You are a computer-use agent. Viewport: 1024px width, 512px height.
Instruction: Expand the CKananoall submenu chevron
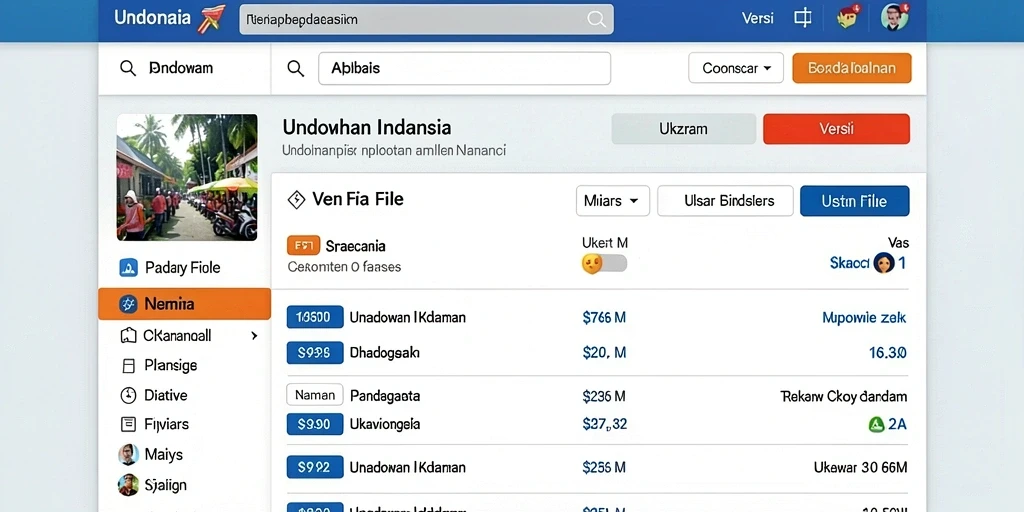tap(254, 336)
